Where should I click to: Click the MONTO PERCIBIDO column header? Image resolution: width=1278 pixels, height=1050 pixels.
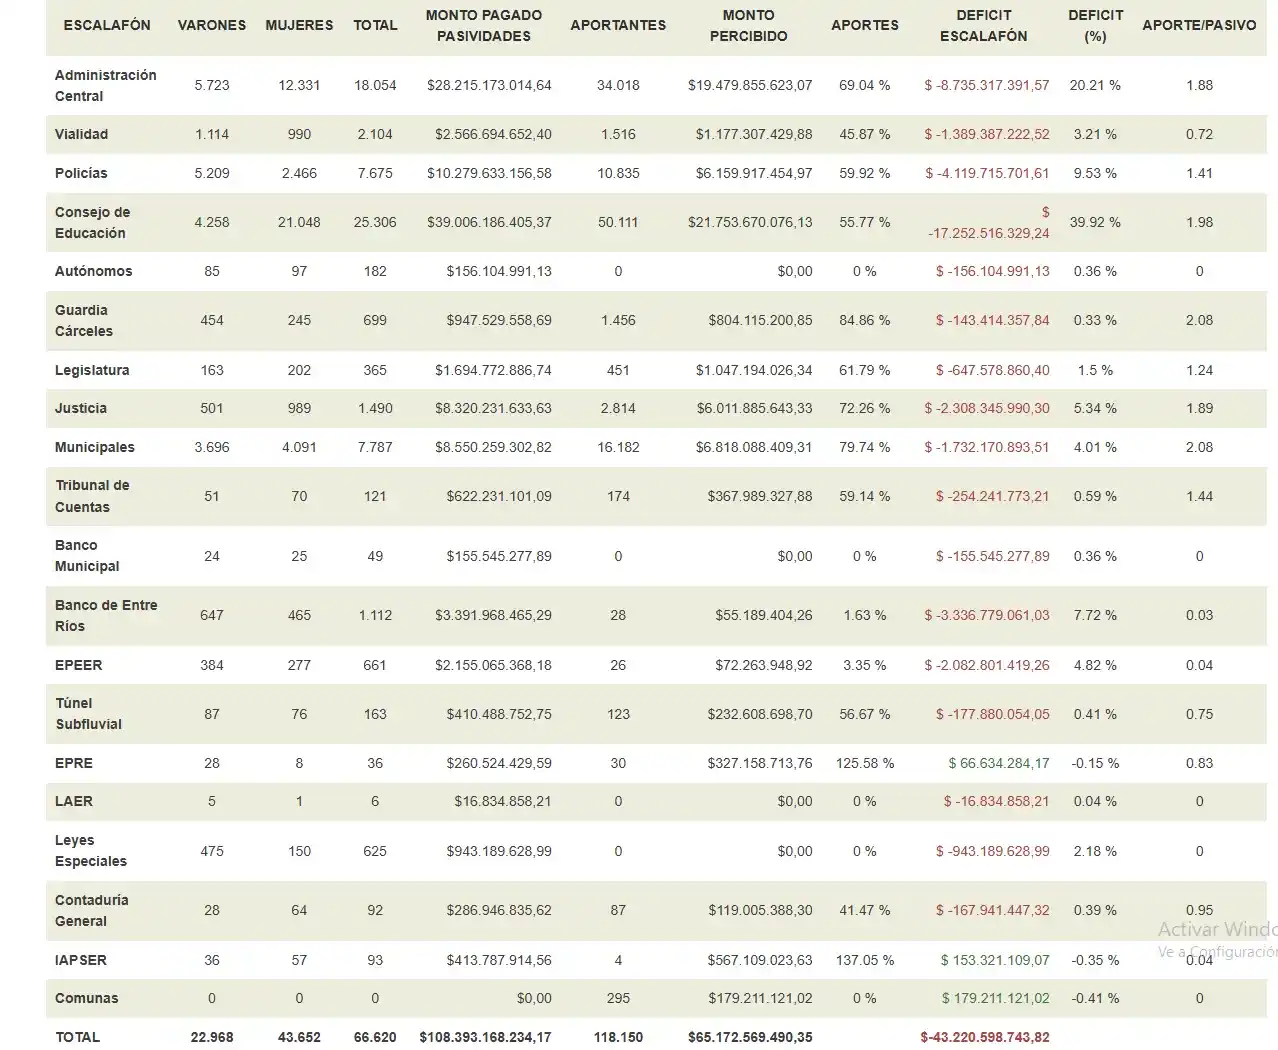(x=749, y=26)
